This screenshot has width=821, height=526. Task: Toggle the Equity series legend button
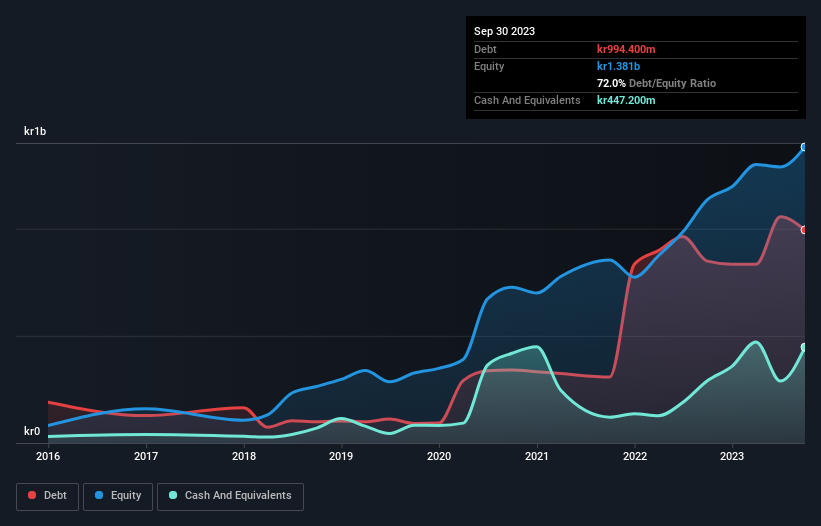point(118,496)
